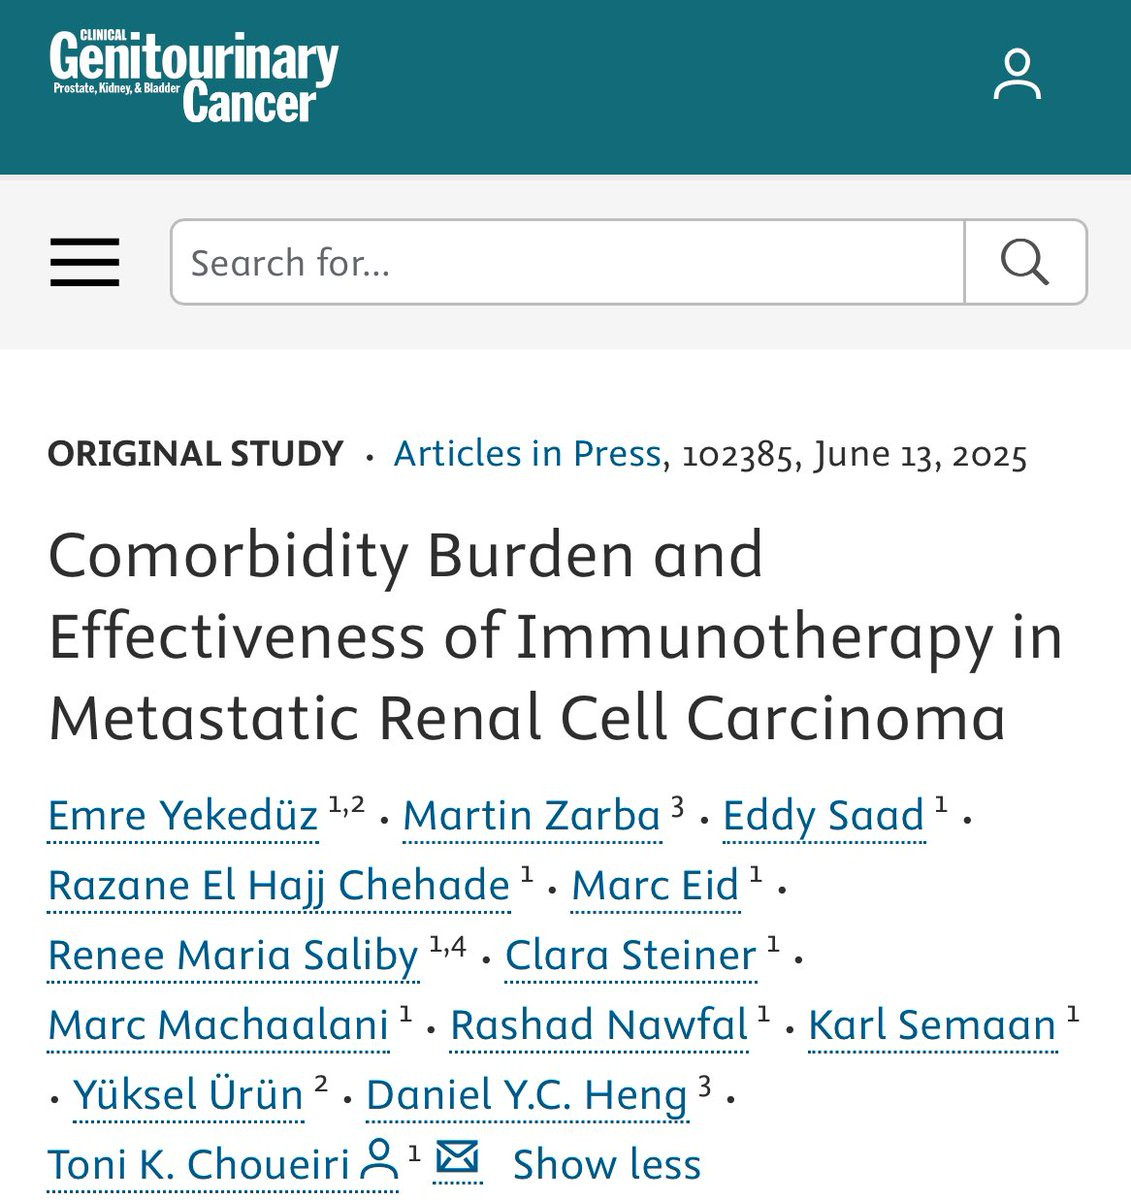Click the magnifying glass search button
Image resolution: width=1131 pixels, height=1200 pixels.
1025,262
